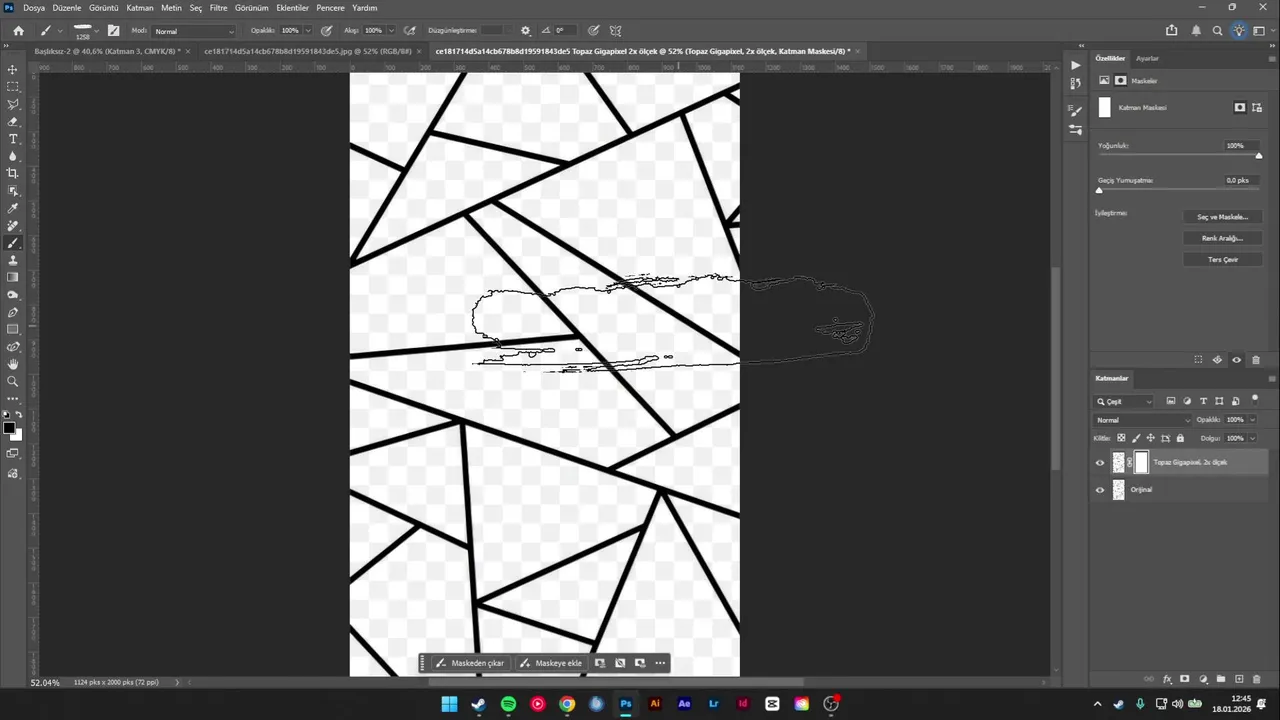
Task: Select the Clone Stamp tool
Action: (13, 260)
